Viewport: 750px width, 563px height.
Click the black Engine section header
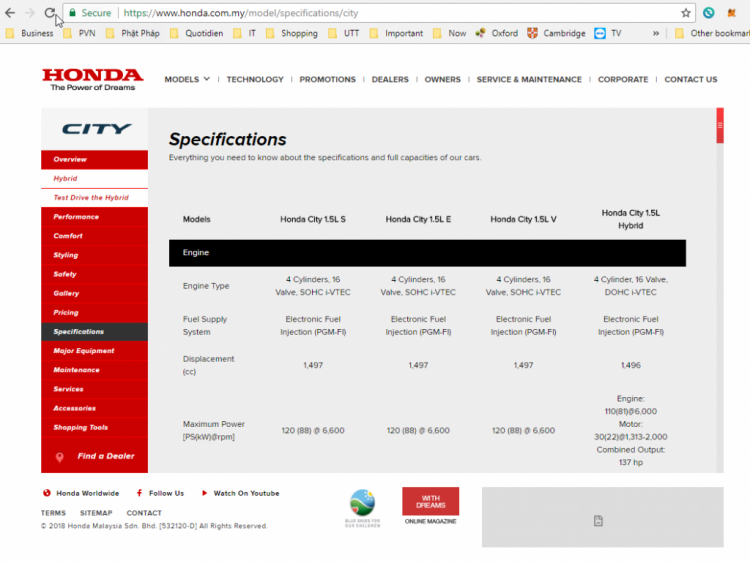(x=427, y=253)
